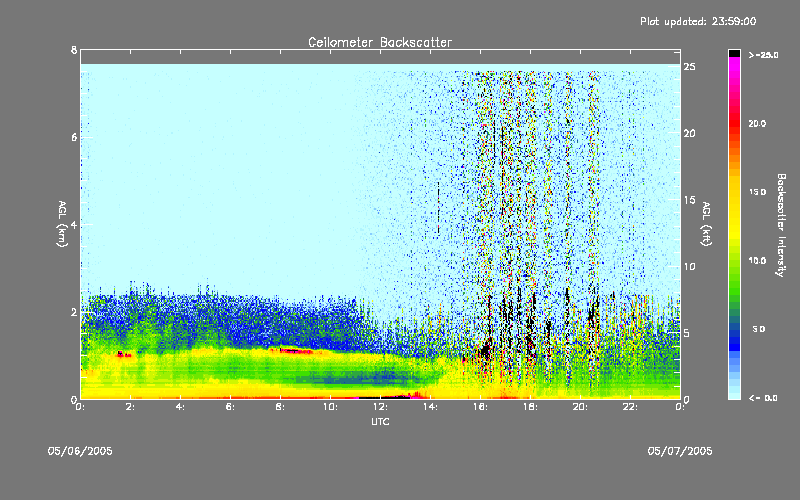The width and height of the screenshot is (800, 500).
Task: Click the 5 kft tick label
Action: [687, 333]
